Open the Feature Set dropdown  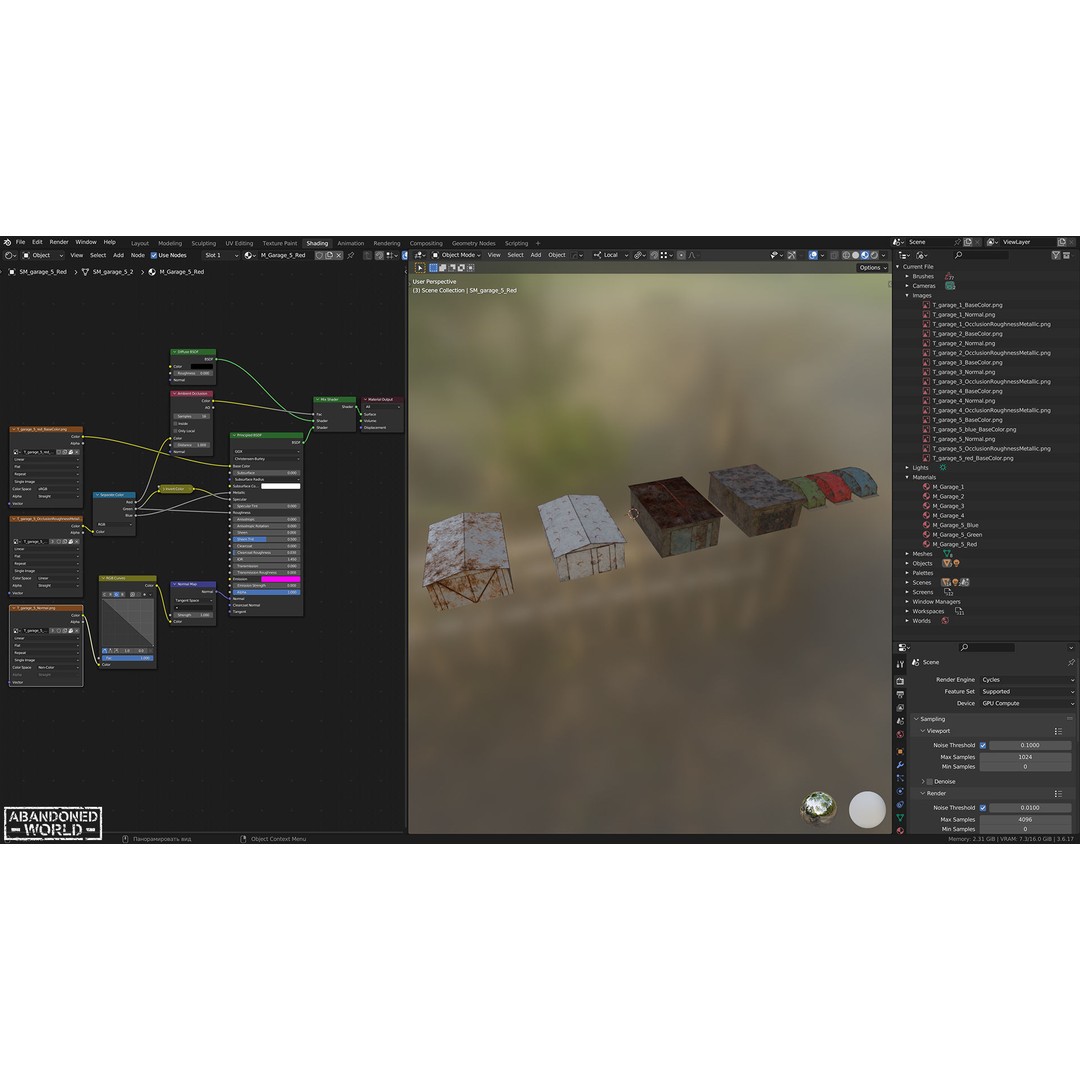tap(1027, 692)
